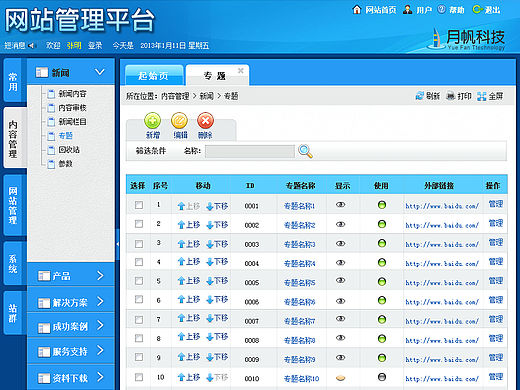Focus the 名称 filter input field
Image resolution: width=520 pixels, height=390 pixels.
pos(250,151)
